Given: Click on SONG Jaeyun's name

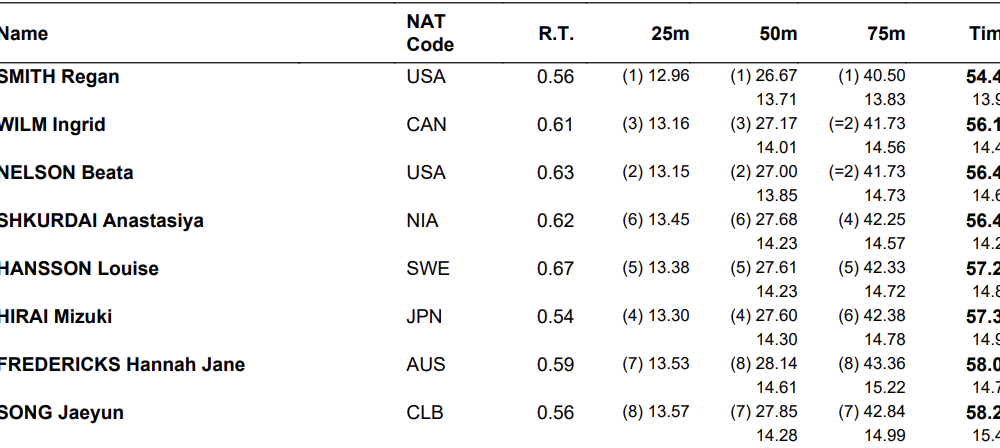Looking at the screenshot, I should (62, 413).
